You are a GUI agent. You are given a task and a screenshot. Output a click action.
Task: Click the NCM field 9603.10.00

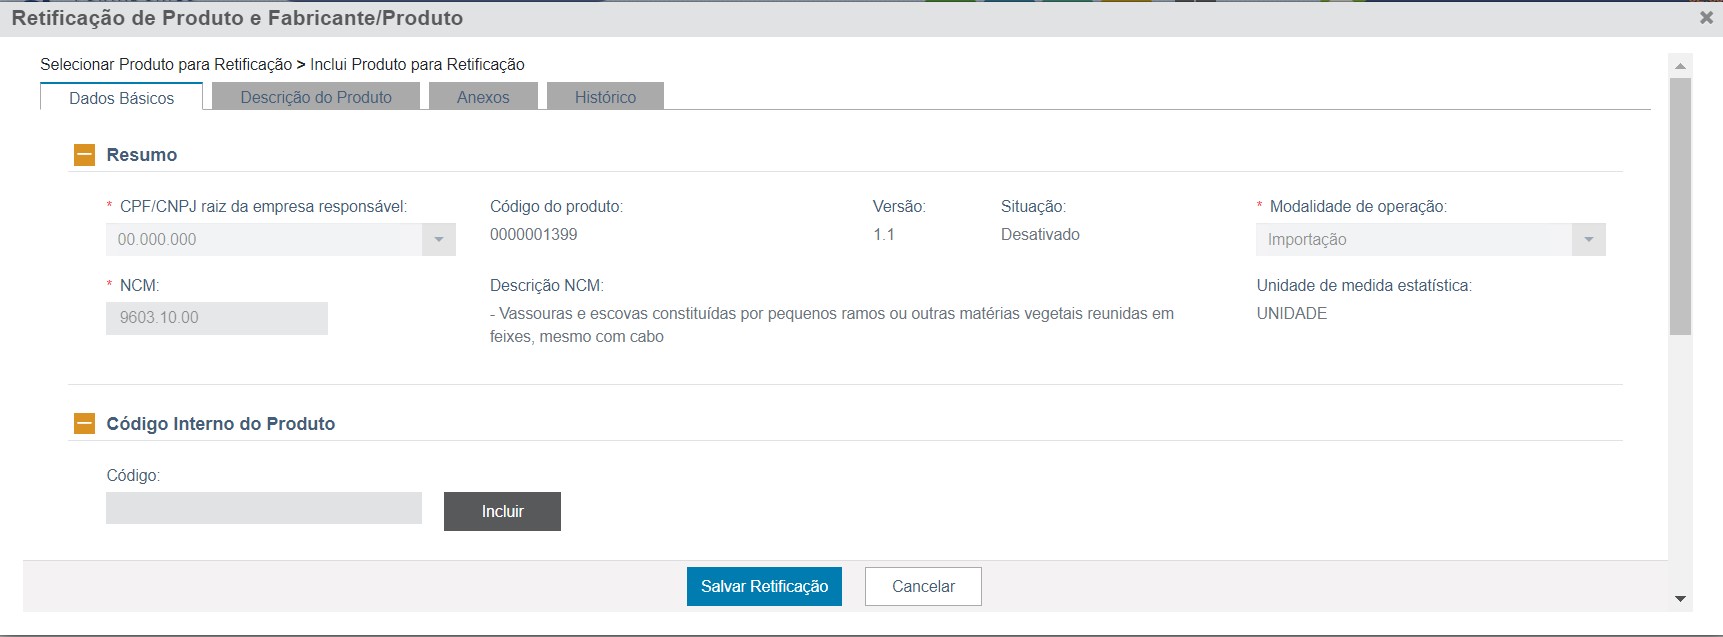pos(217,318)
